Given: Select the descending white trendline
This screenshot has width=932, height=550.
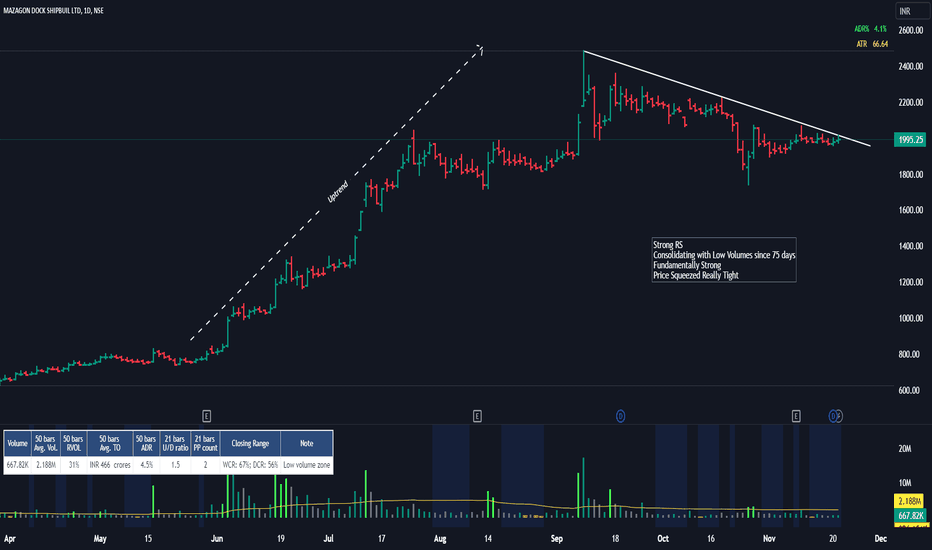Looking at the screenshot, I should 726,99.
